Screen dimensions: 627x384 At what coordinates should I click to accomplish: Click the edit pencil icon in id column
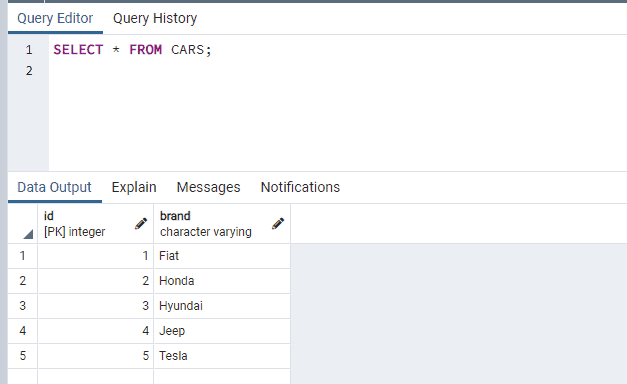(x=141, y=224)
